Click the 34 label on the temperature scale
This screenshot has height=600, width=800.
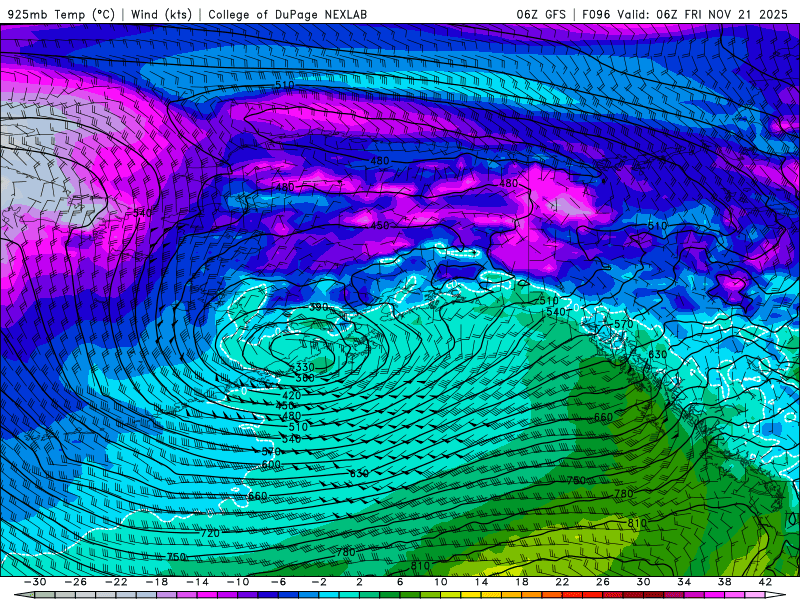click(x=684, y=582)
